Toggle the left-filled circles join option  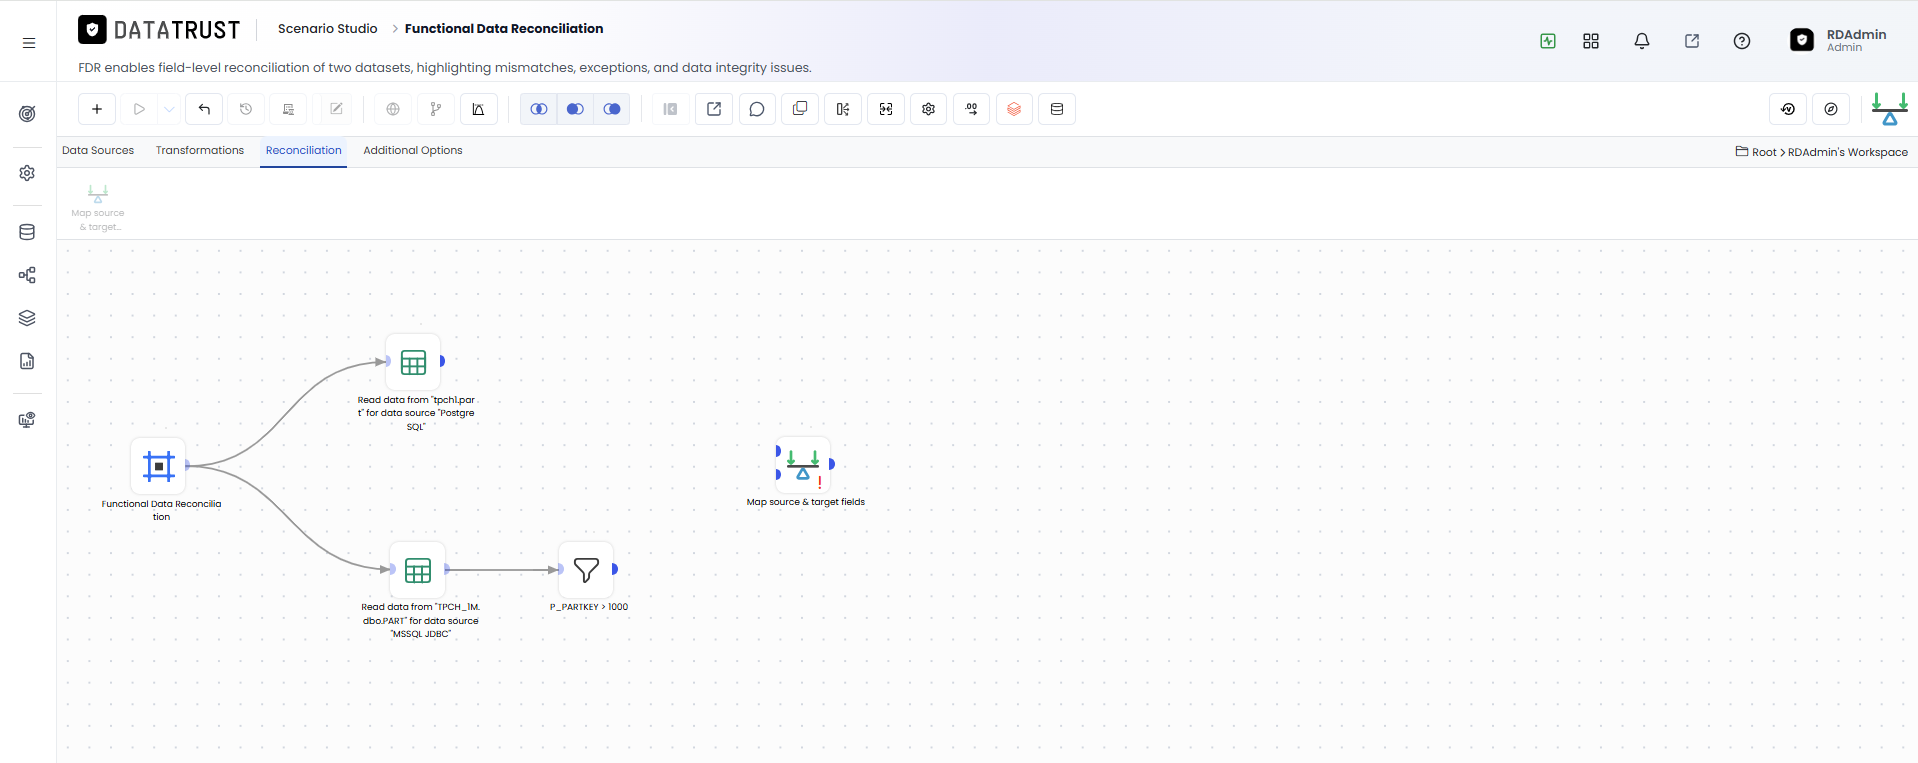click(575, 109)
